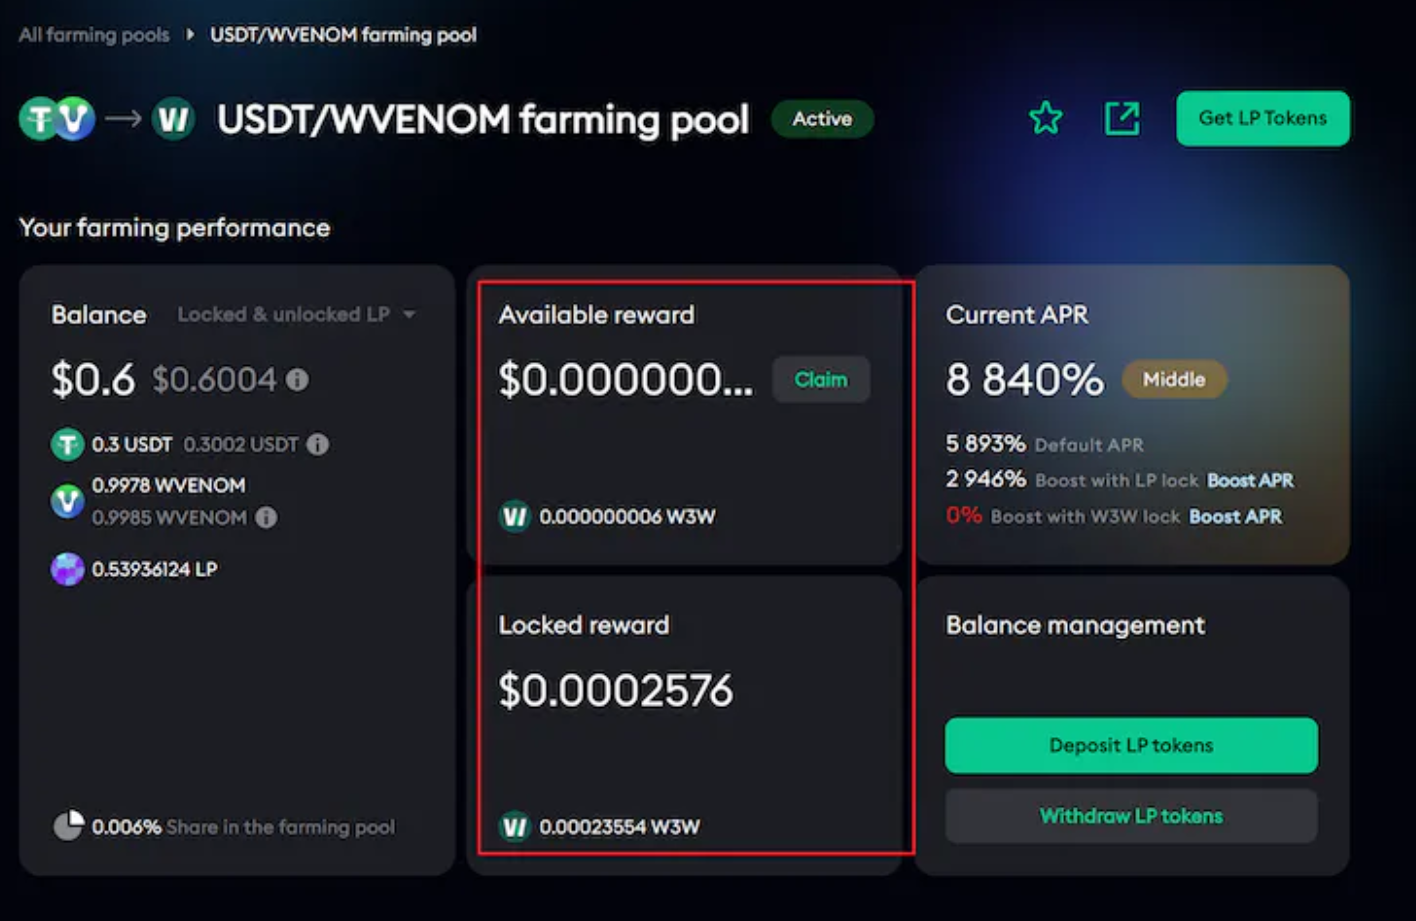Expand the Locked & unlocked LP dropdown

coord(296,314)
